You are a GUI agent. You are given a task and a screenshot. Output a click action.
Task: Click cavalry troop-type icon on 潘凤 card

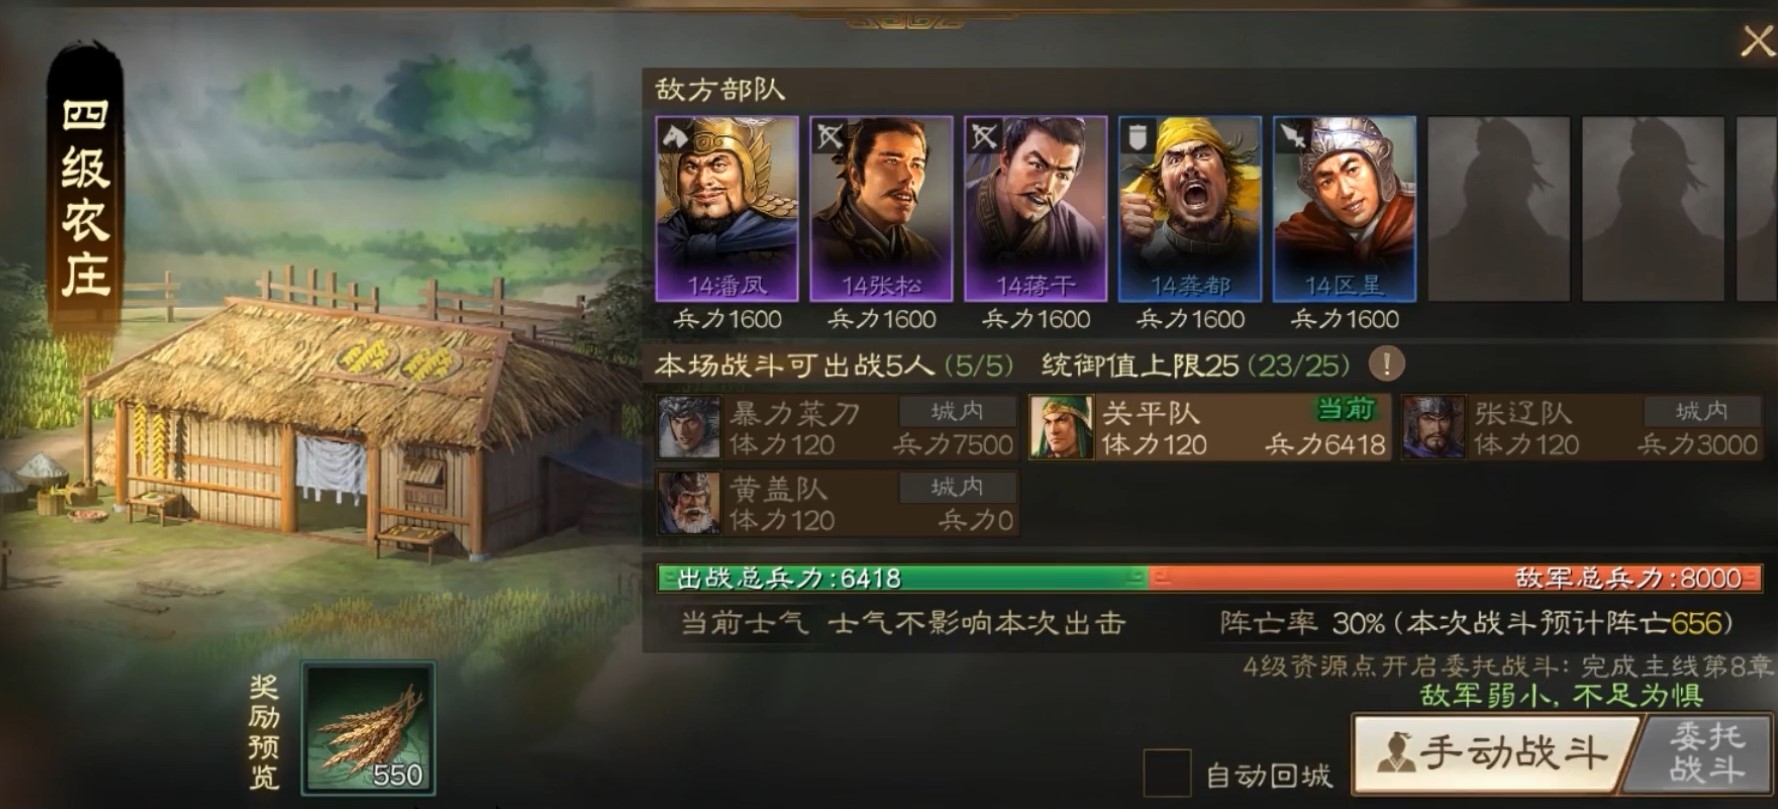[x=675, y=136]
